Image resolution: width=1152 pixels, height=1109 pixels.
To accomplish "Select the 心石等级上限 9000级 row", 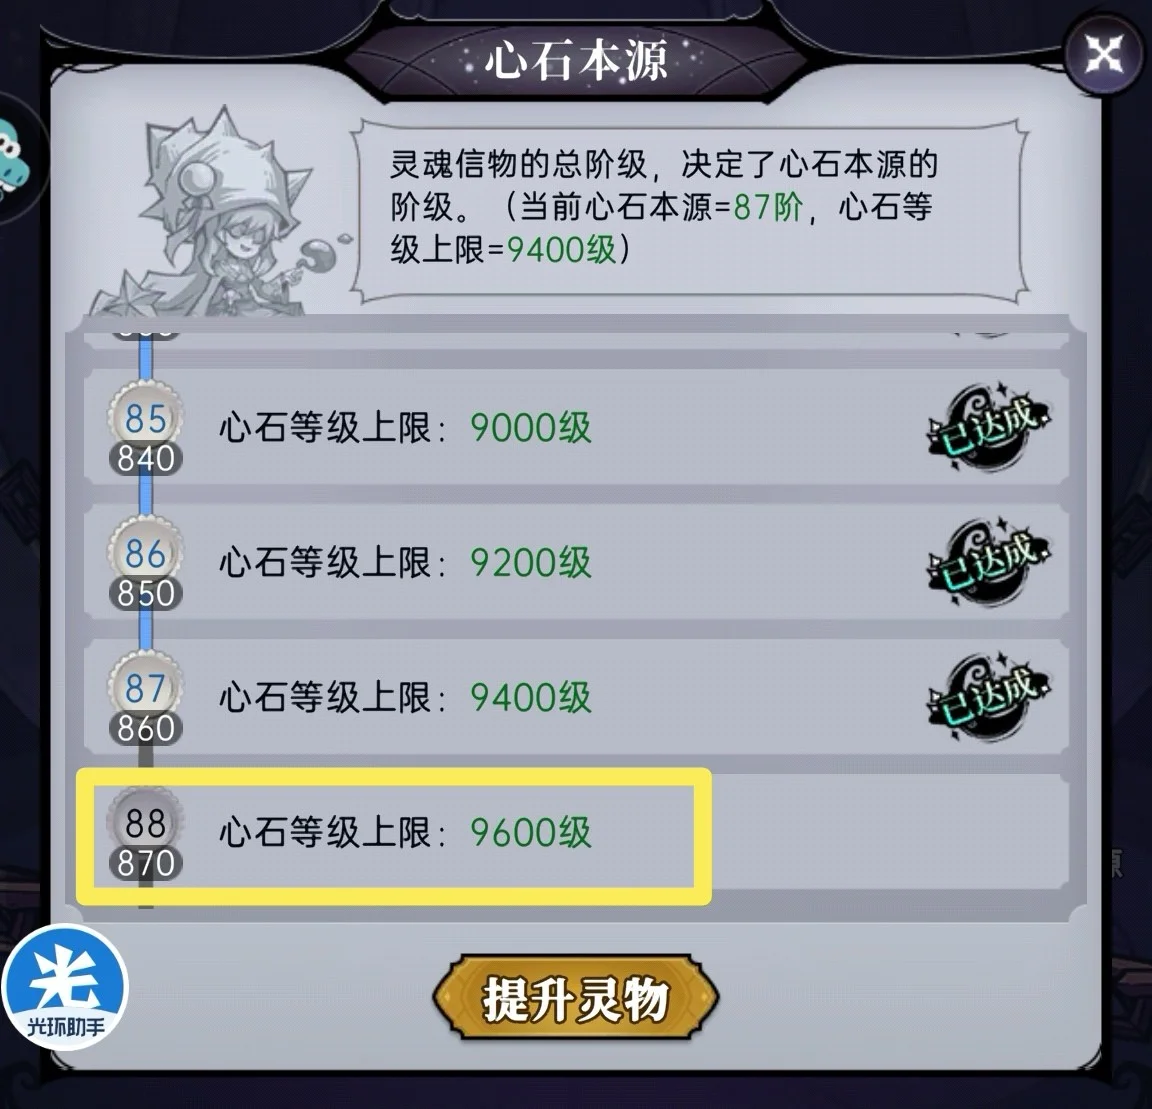I will click(x=576, y=428).
